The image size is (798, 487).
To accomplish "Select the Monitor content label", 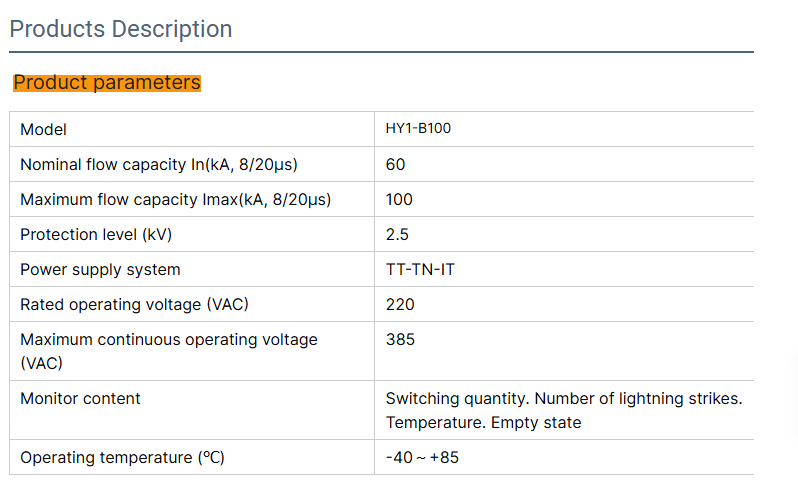I will (x=80, y=398).
